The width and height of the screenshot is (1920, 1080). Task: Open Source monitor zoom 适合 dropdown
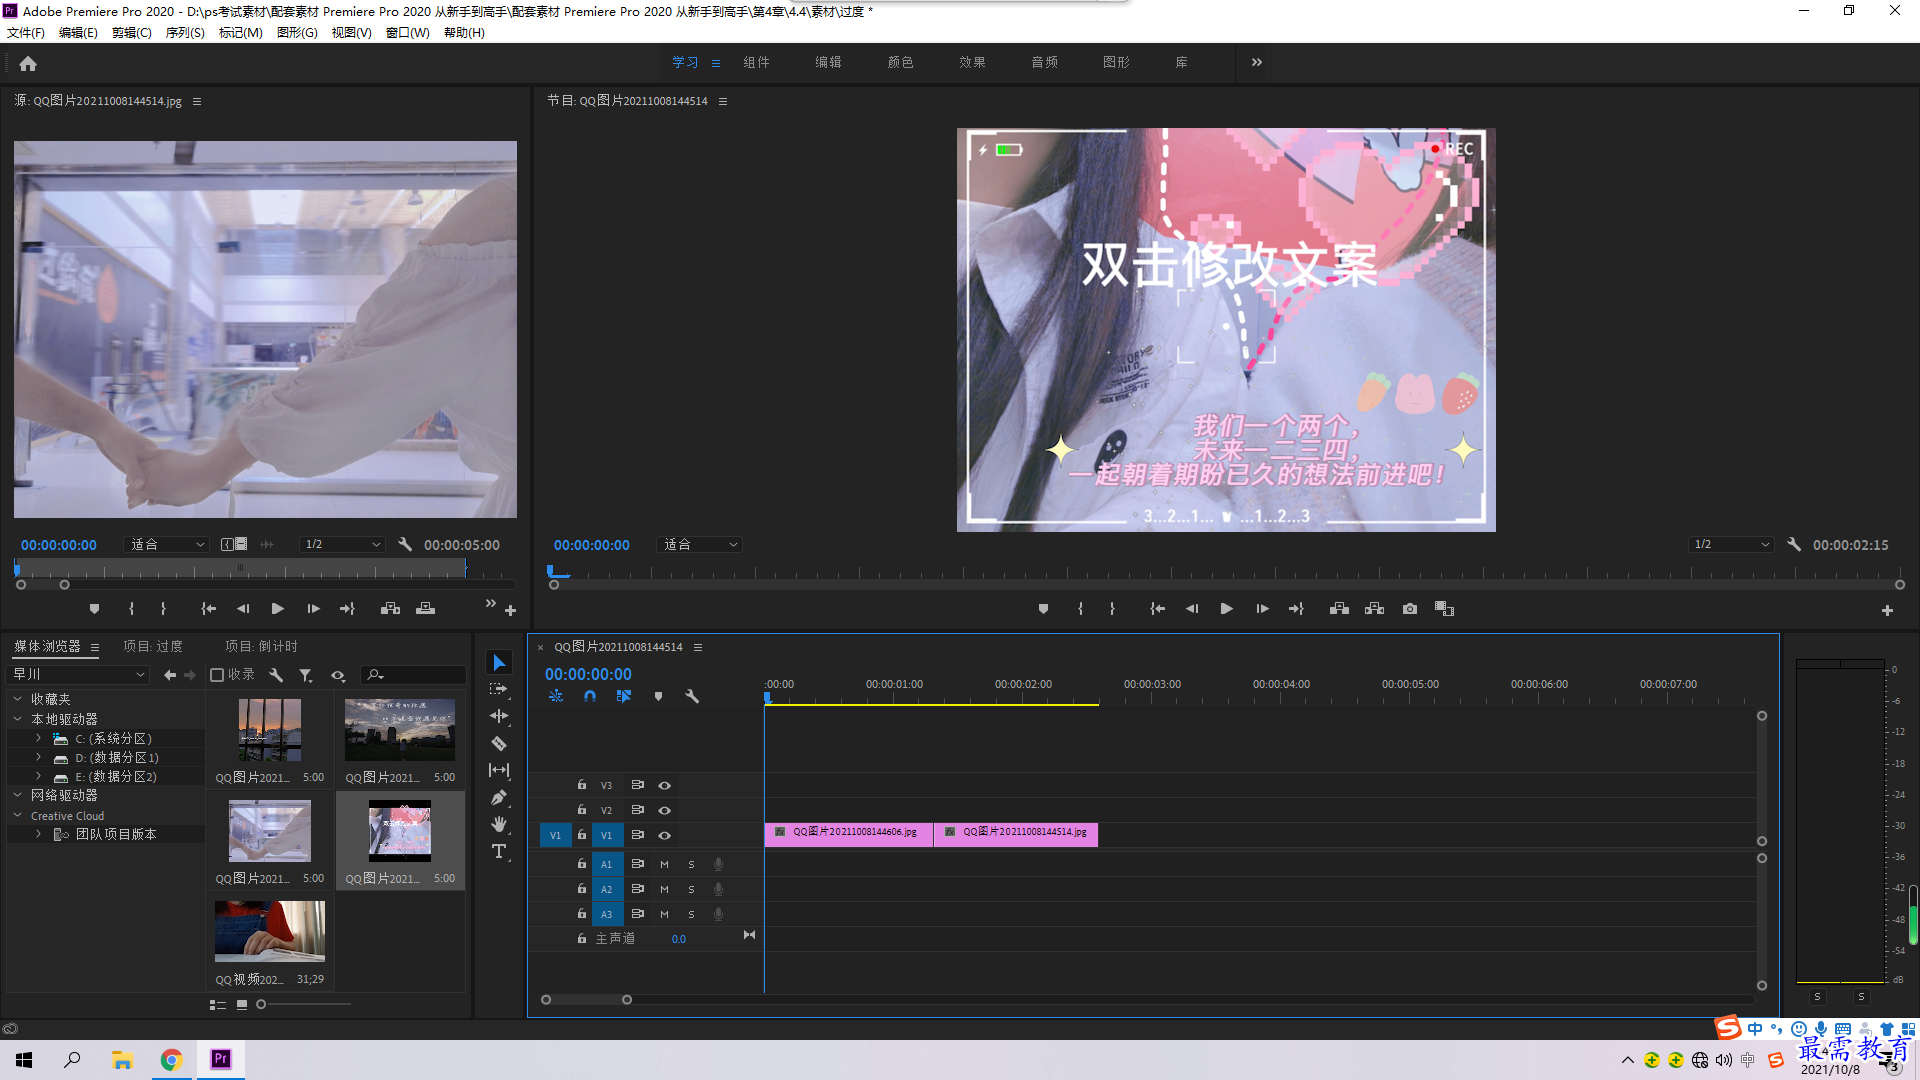pos(167,545)
